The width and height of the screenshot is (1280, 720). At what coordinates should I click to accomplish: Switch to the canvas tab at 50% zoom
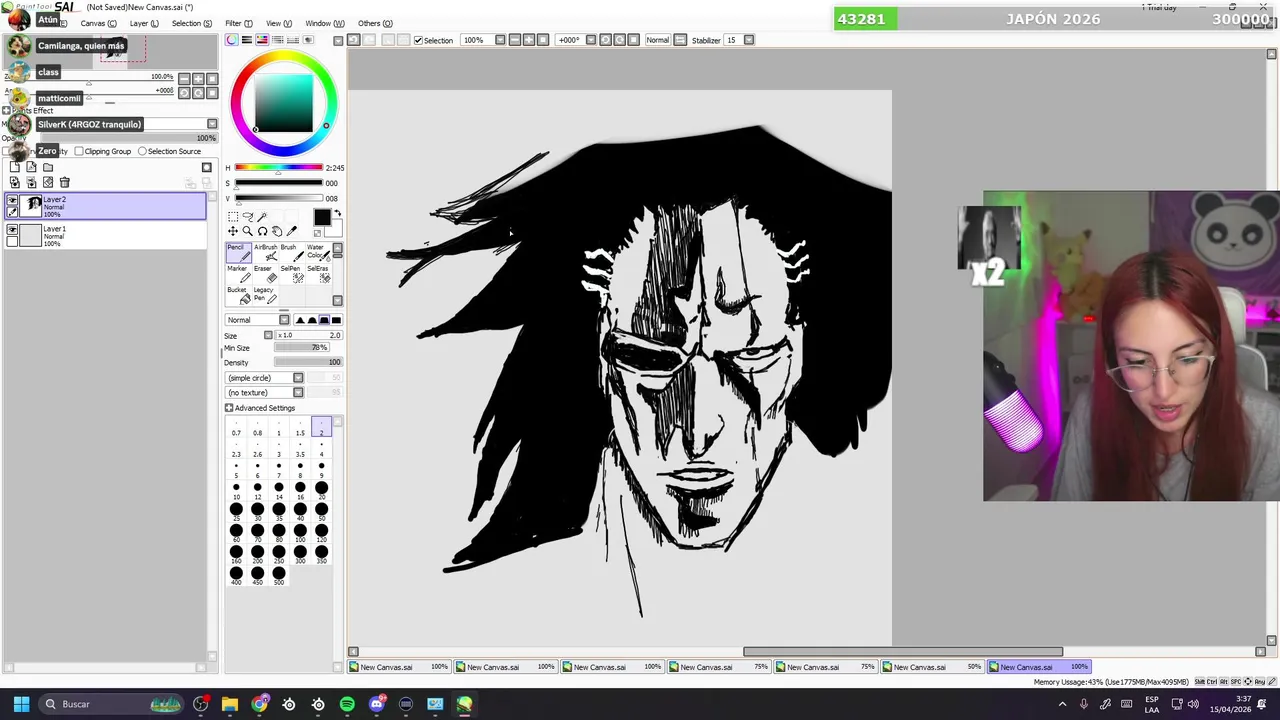tap(933, 667)
